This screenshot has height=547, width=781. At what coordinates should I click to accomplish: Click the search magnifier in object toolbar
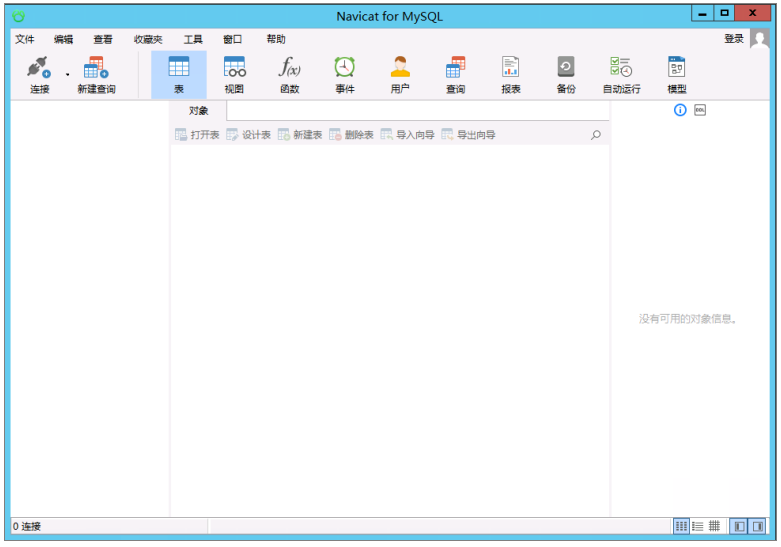click(x=596, y=135)
